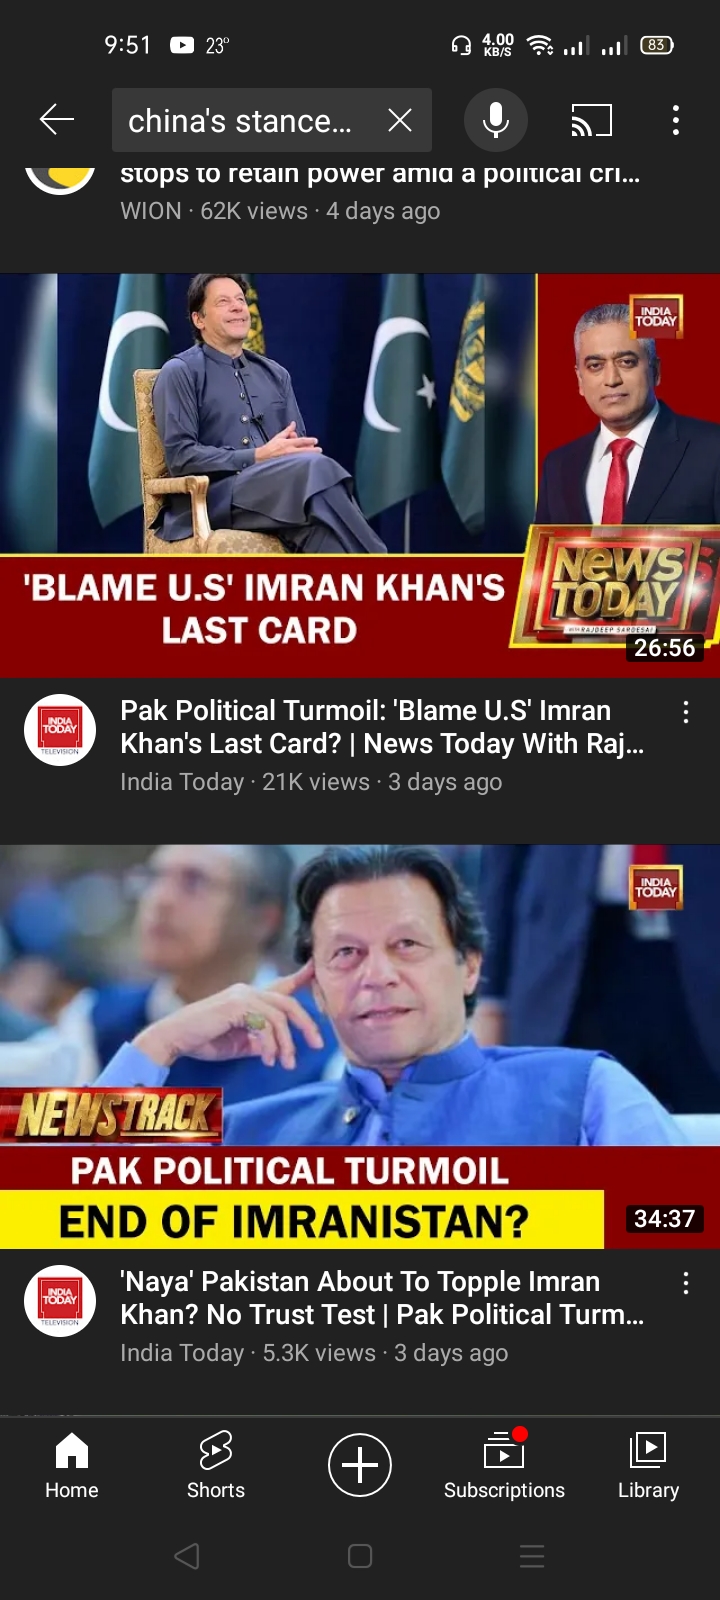The width and height of the screenshot is (720, 1600).
Task: Play 'Blame U.S' Imran Khan's Last Card thumbnail
Action: pos(360,476)
